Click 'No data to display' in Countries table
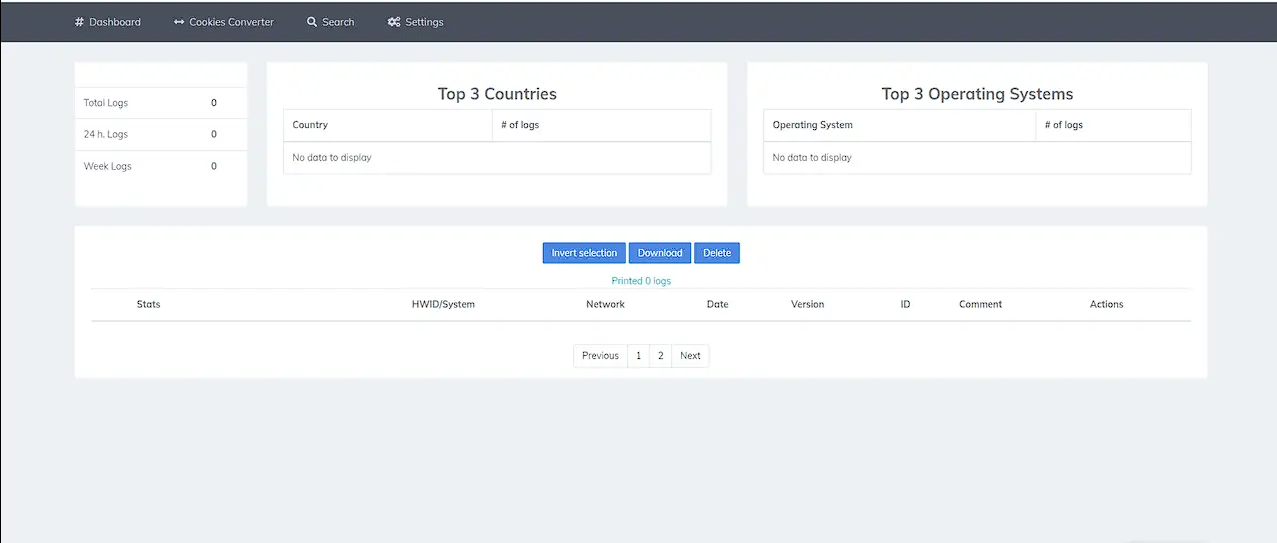1277x543 pixels. (332, 157)
